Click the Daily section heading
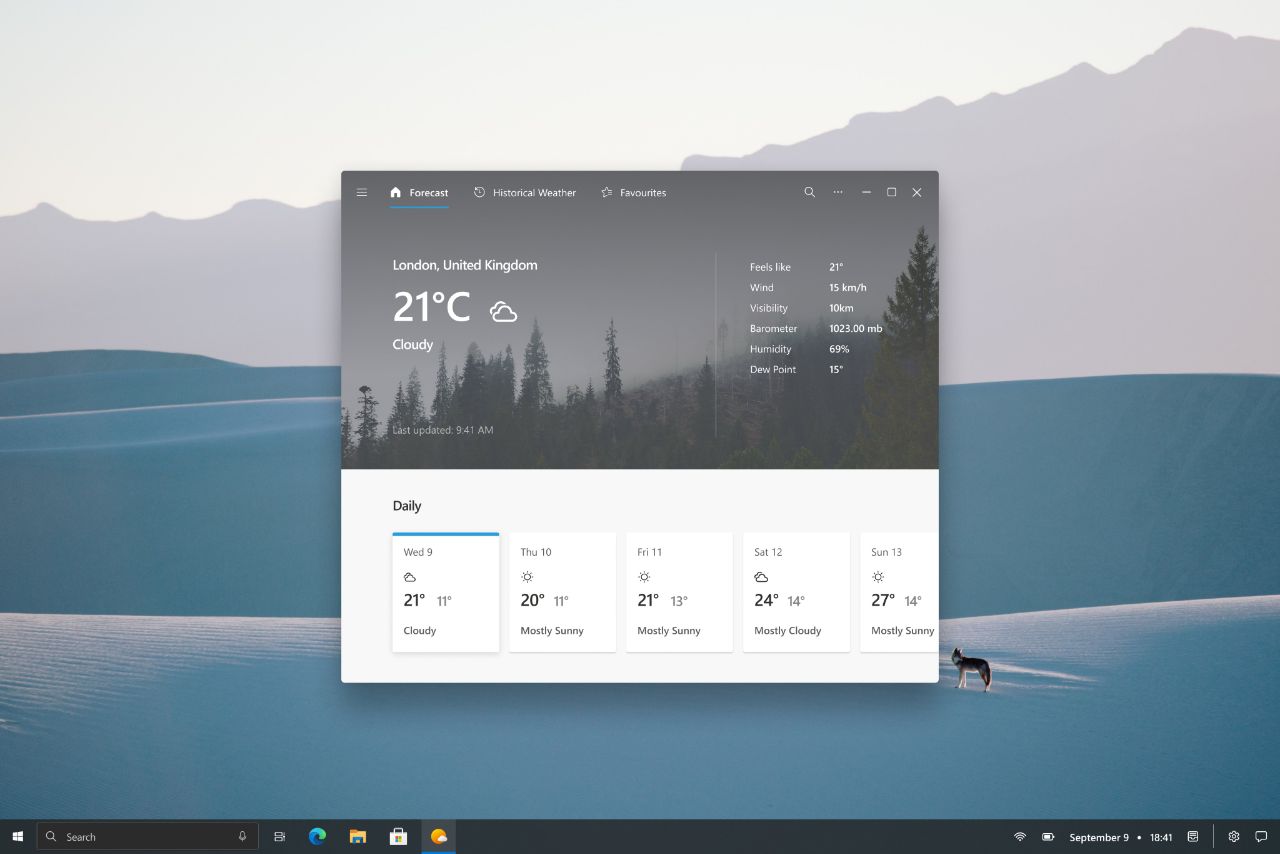 (407, 506)
